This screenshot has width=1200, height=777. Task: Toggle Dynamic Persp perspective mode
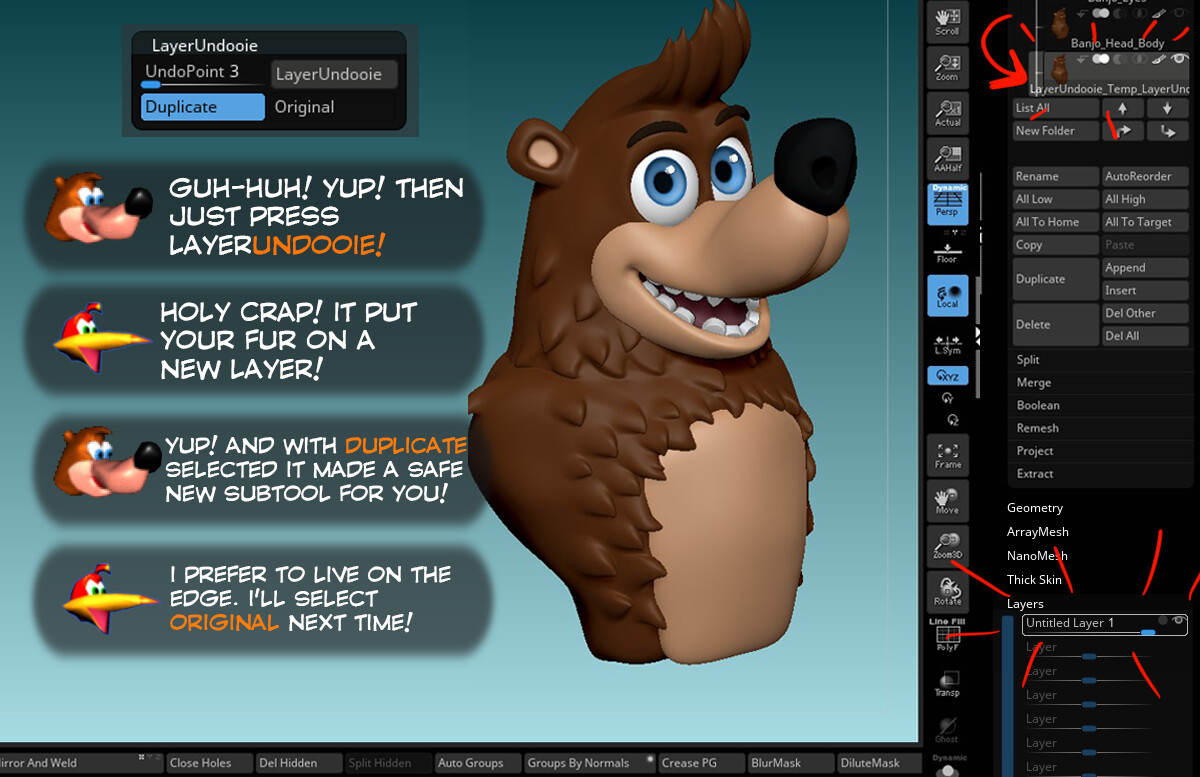947,203
